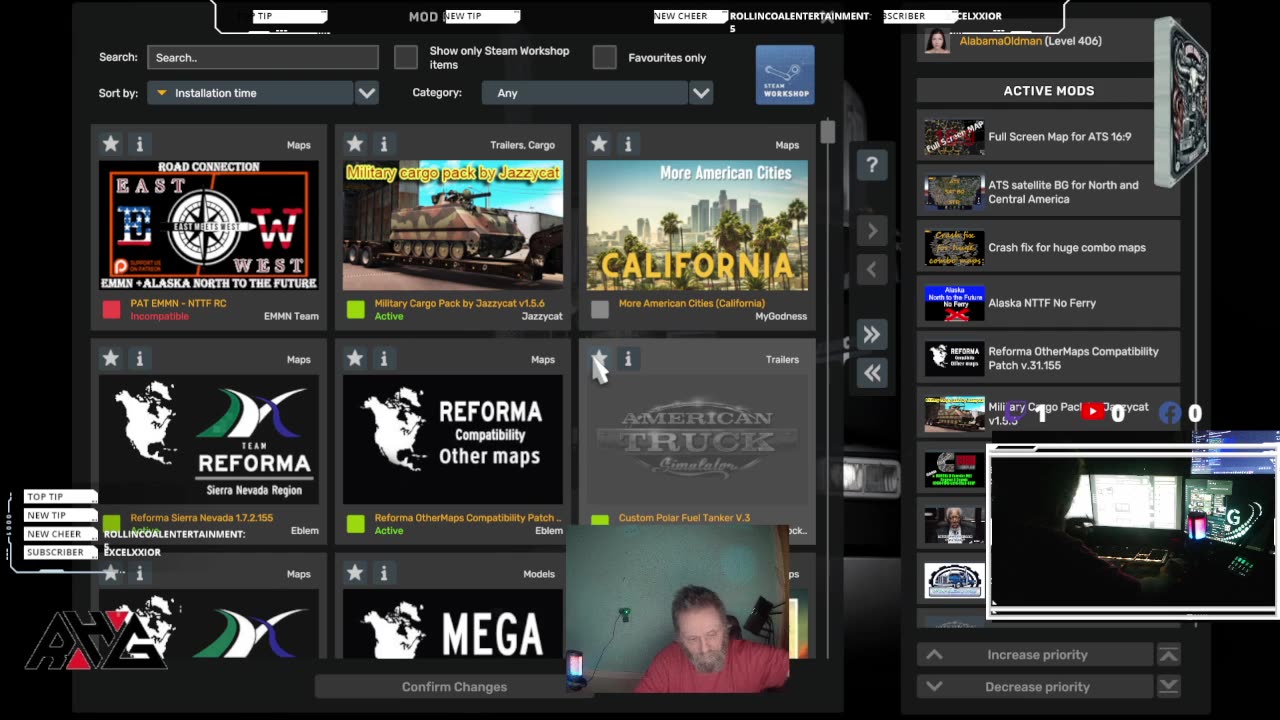The width and height of the screenshot is (1280, 720).
Task: Toggle grey status box of More American Cities
Action: pos(599,309)
